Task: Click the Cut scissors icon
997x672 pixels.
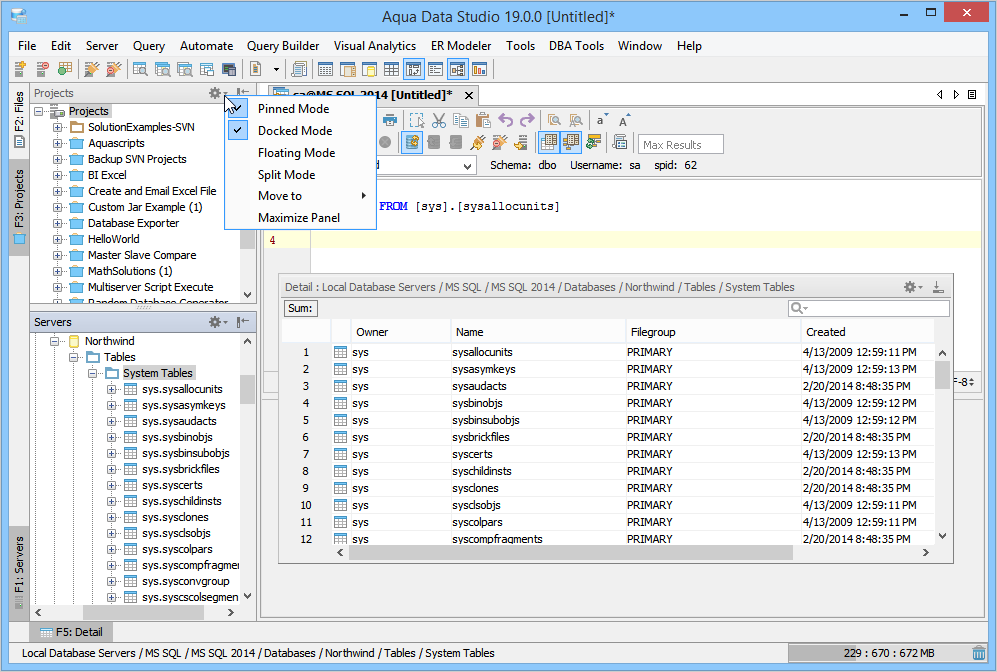Action: 439,120
